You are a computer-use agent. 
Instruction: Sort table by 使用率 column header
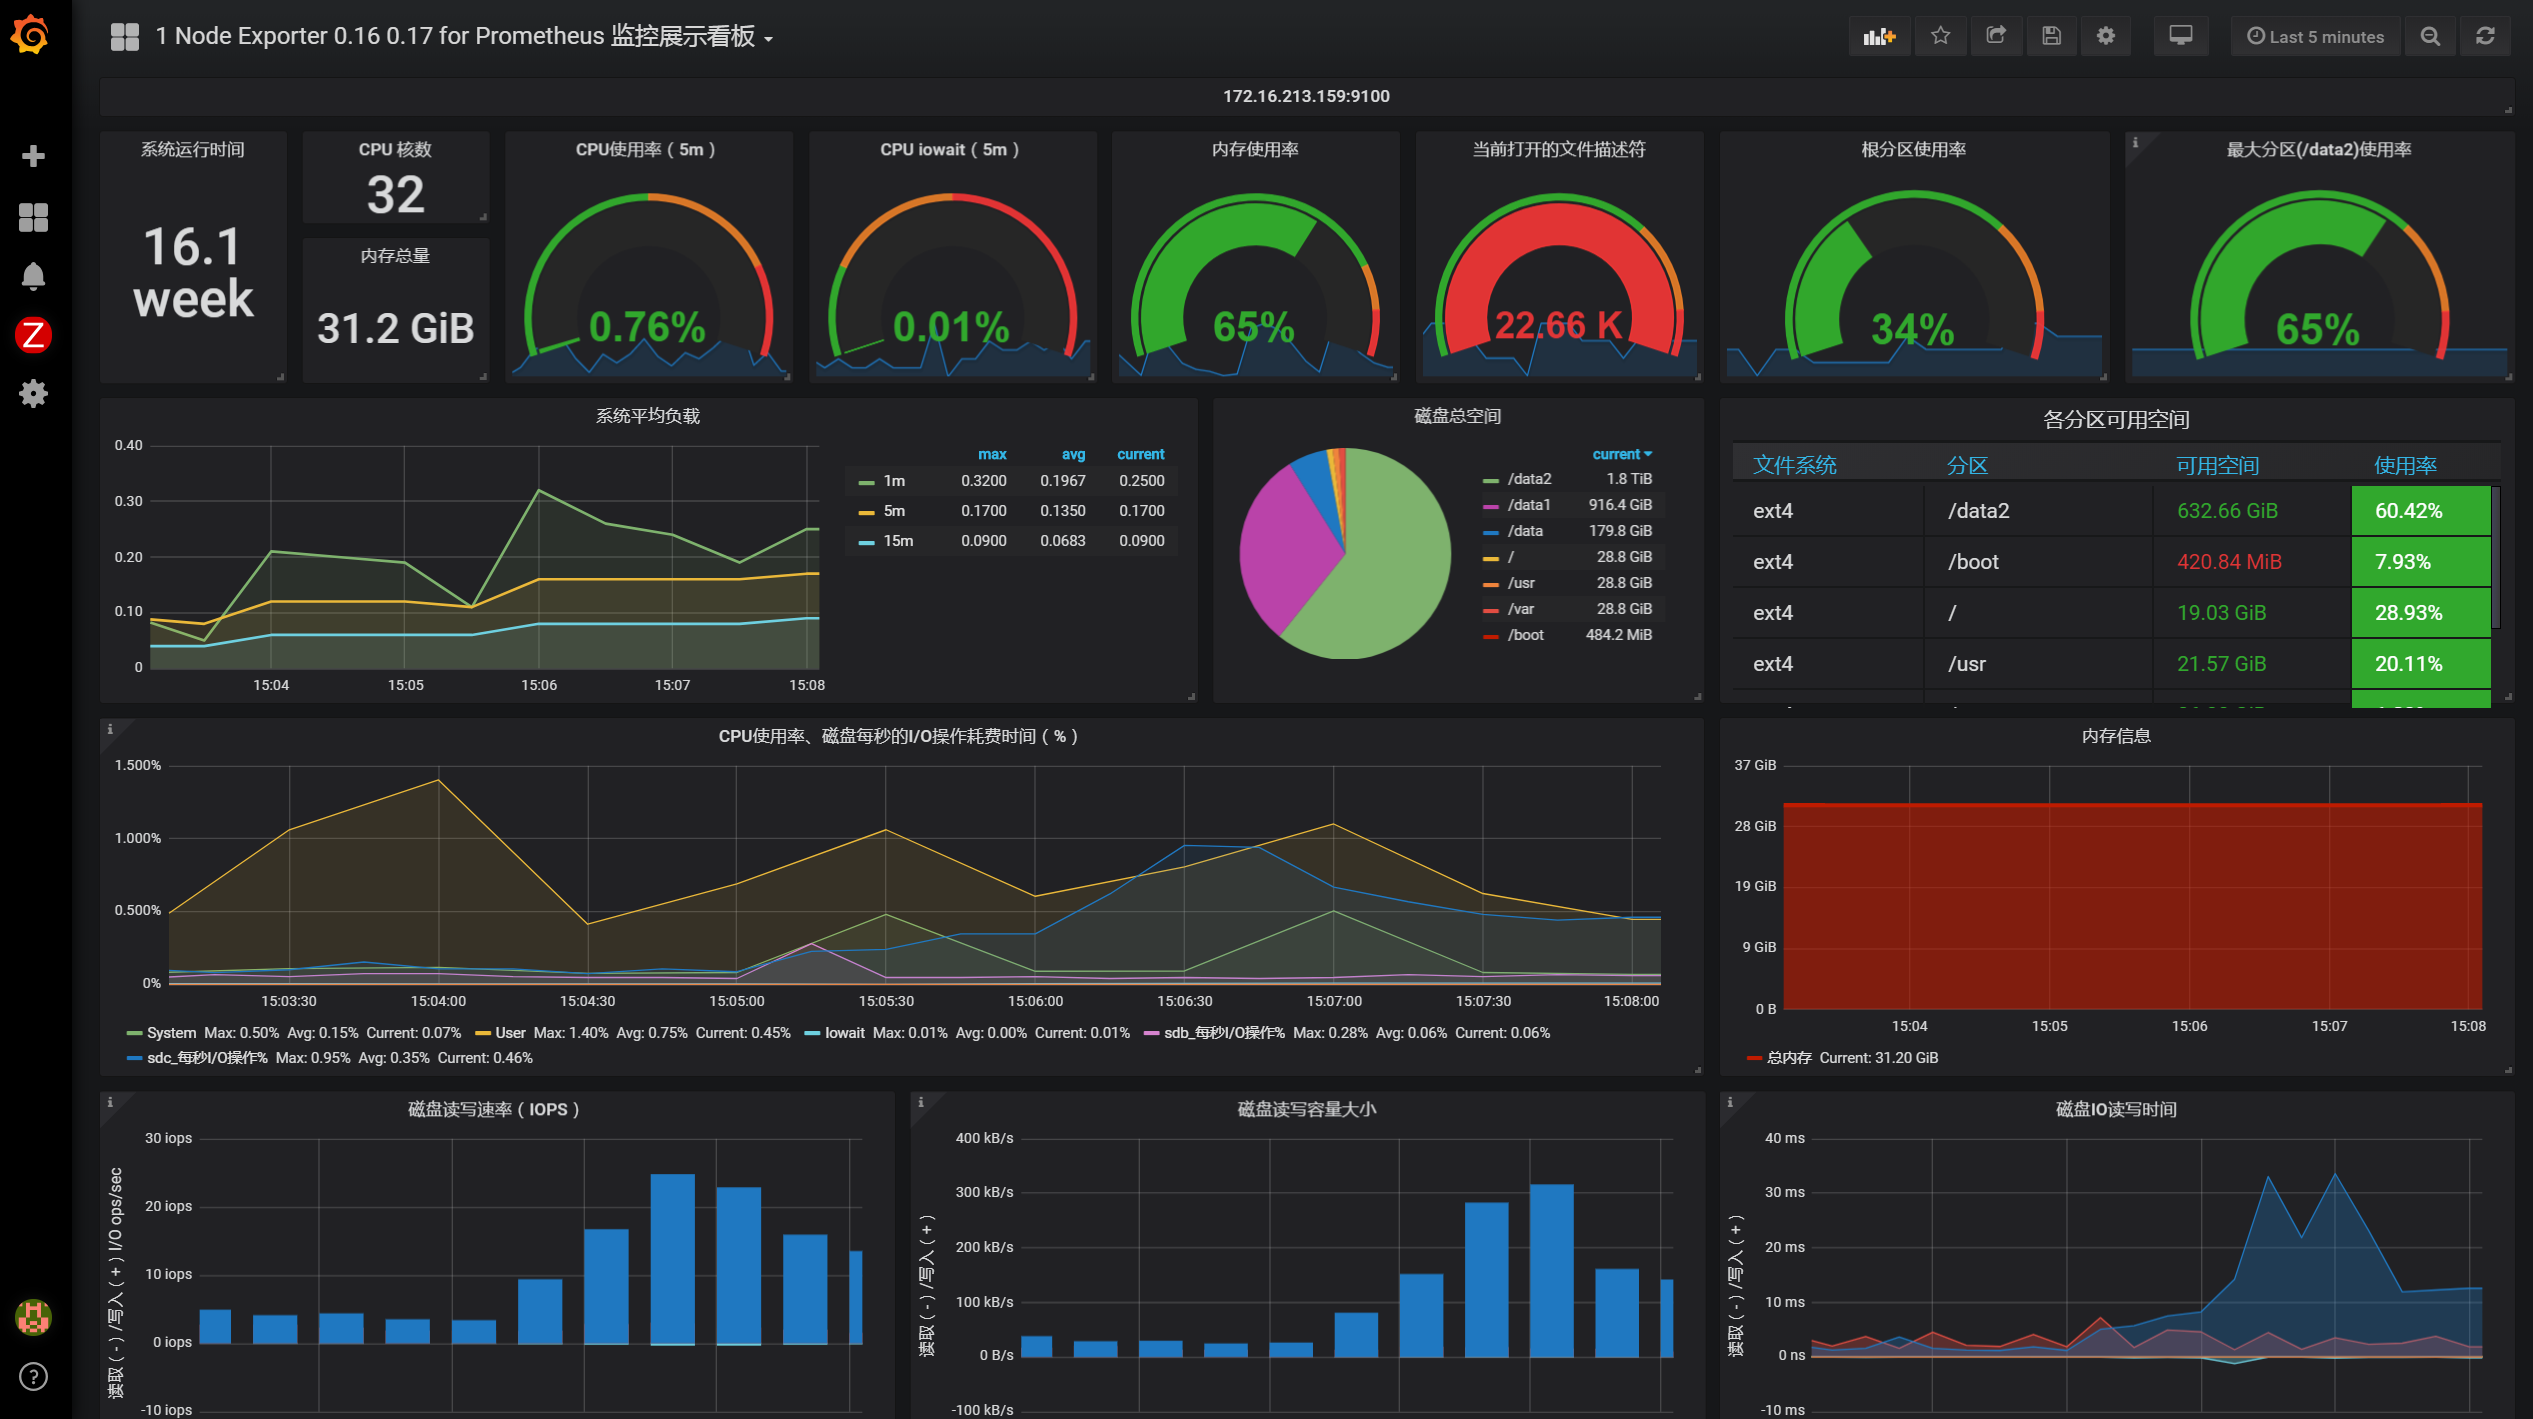(2404, 465)
